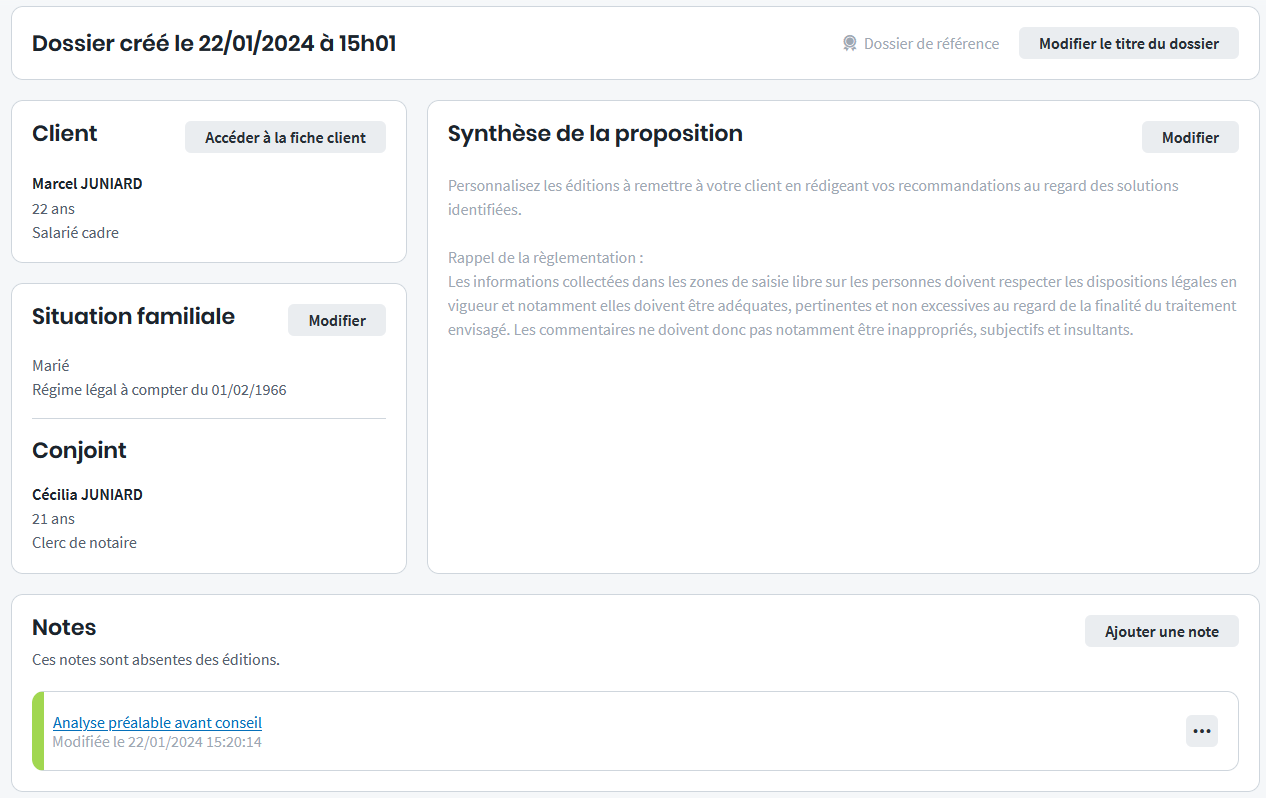Image resolution: width=1266 pixels, height=798 pixels.
Task: Click Modifier le titre du dossier
Action: (x=1128, y=43)
